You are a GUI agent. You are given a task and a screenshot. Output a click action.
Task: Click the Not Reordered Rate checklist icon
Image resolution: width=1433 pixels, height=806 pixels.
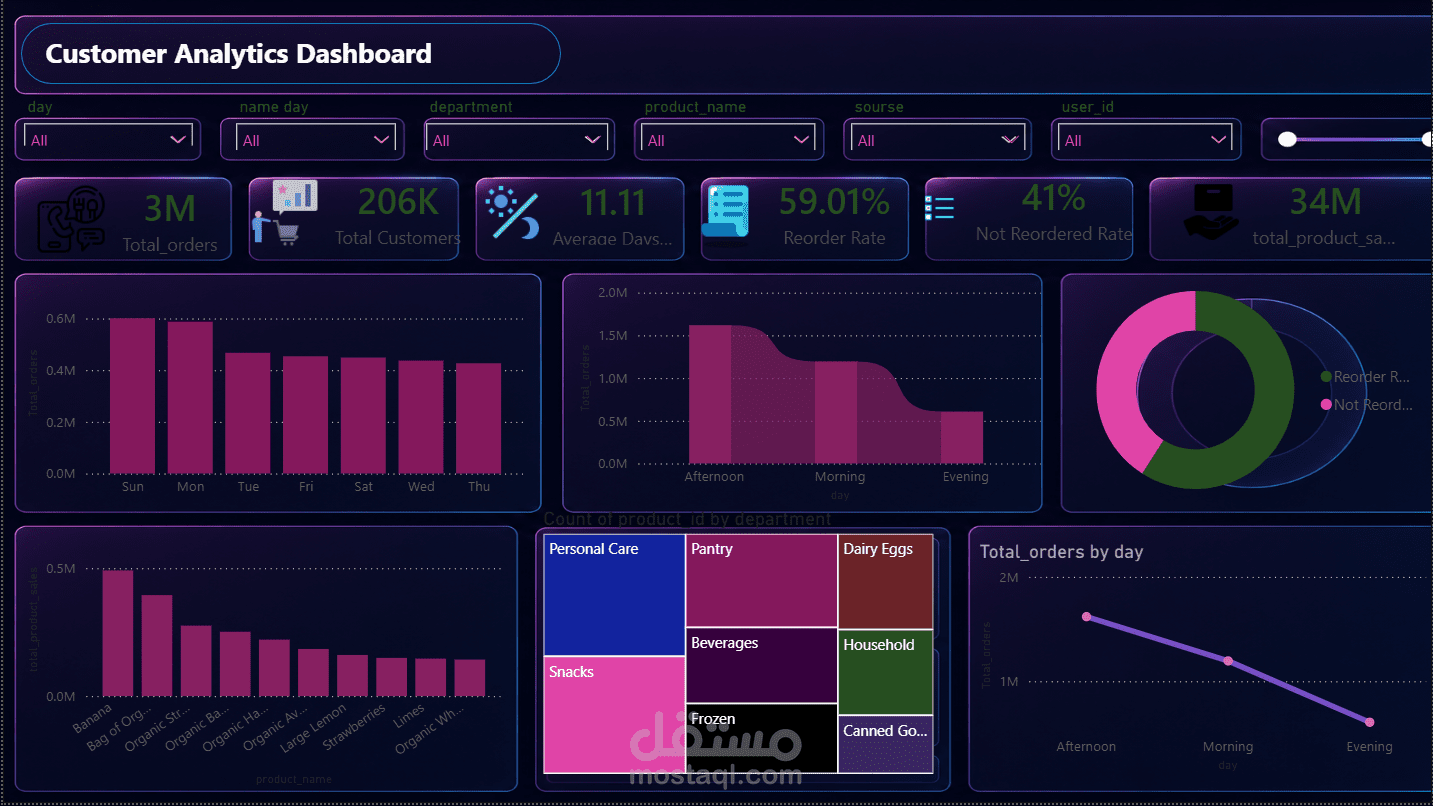point(940,208)
